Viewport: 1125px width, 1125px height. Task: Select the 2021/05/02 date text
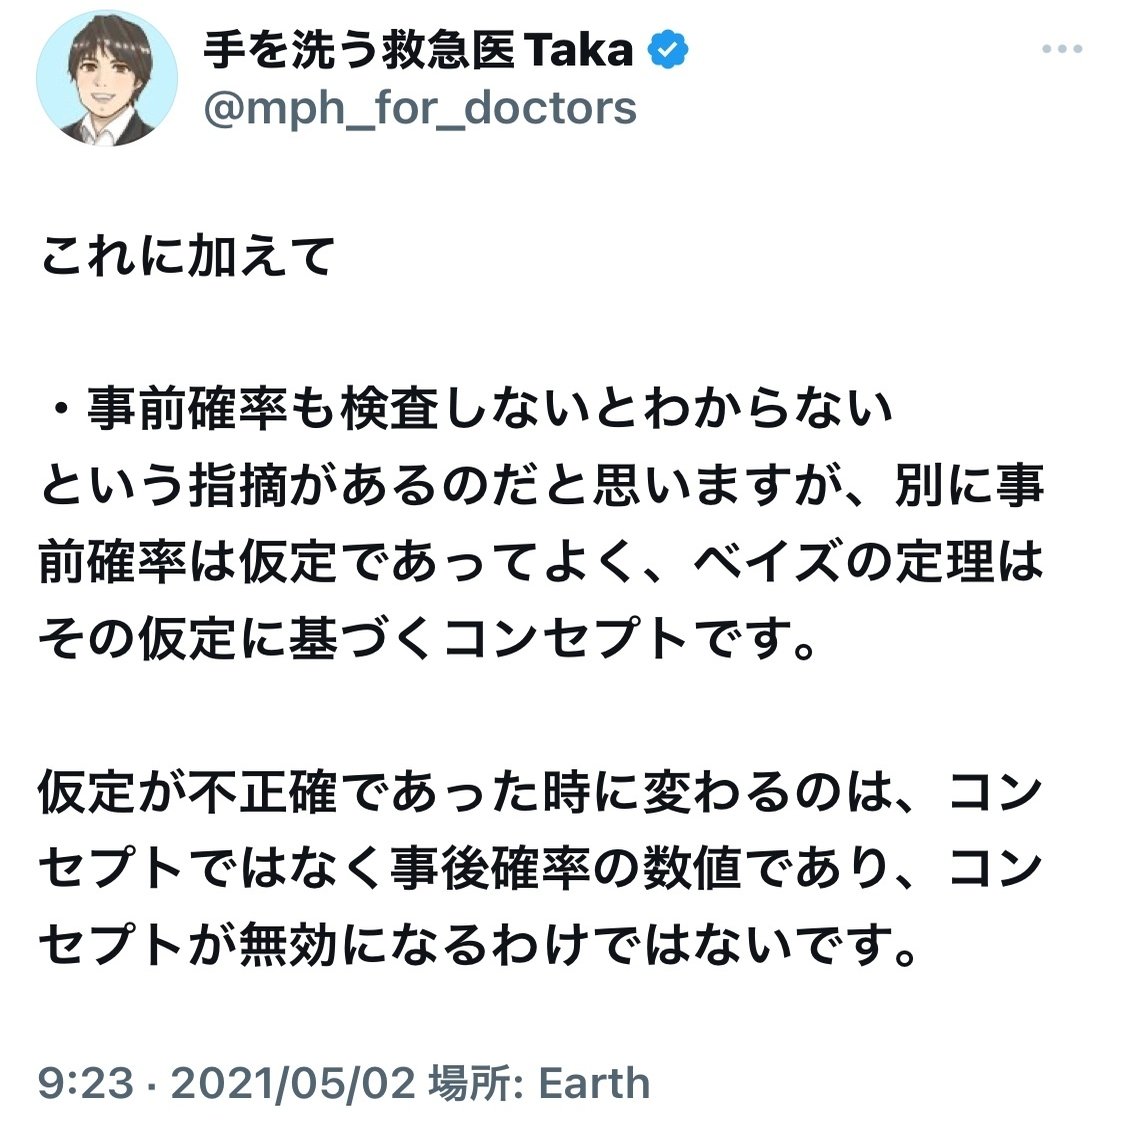293,1082
